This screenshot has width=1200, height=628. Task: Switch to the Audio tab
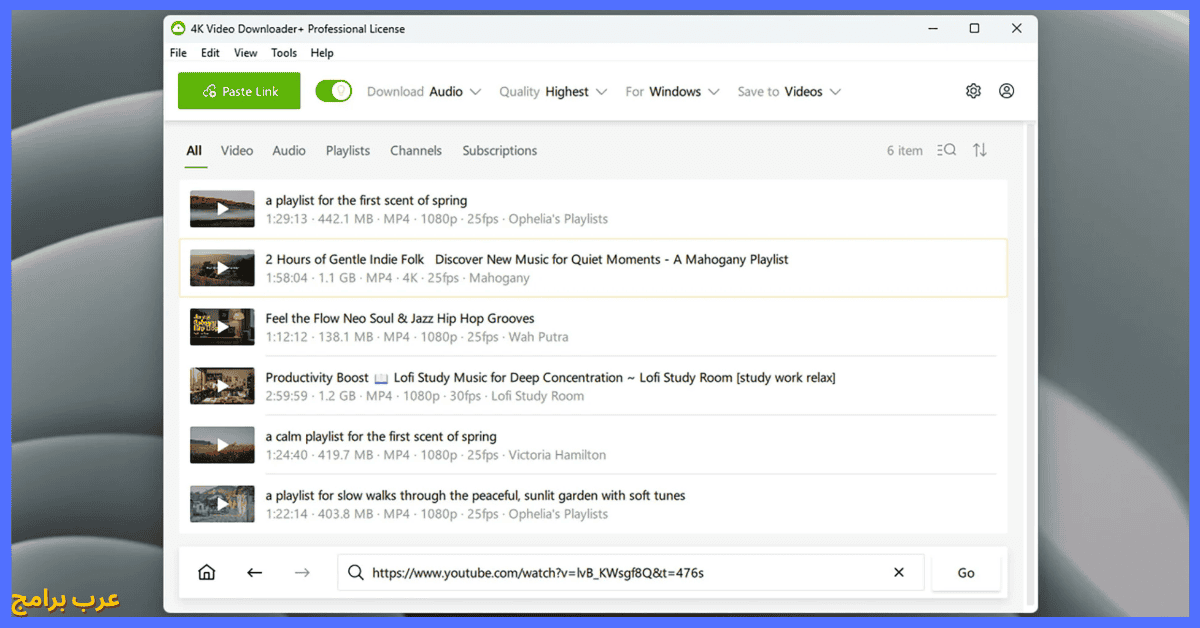click(x=289, y=151)
